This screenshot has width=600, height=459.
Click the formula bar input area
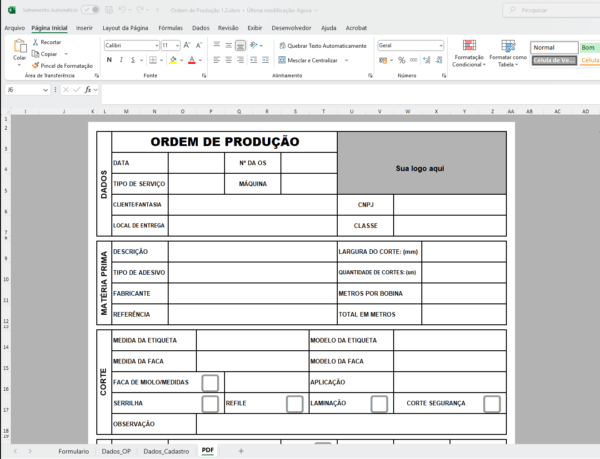click(x=350, y=94)
